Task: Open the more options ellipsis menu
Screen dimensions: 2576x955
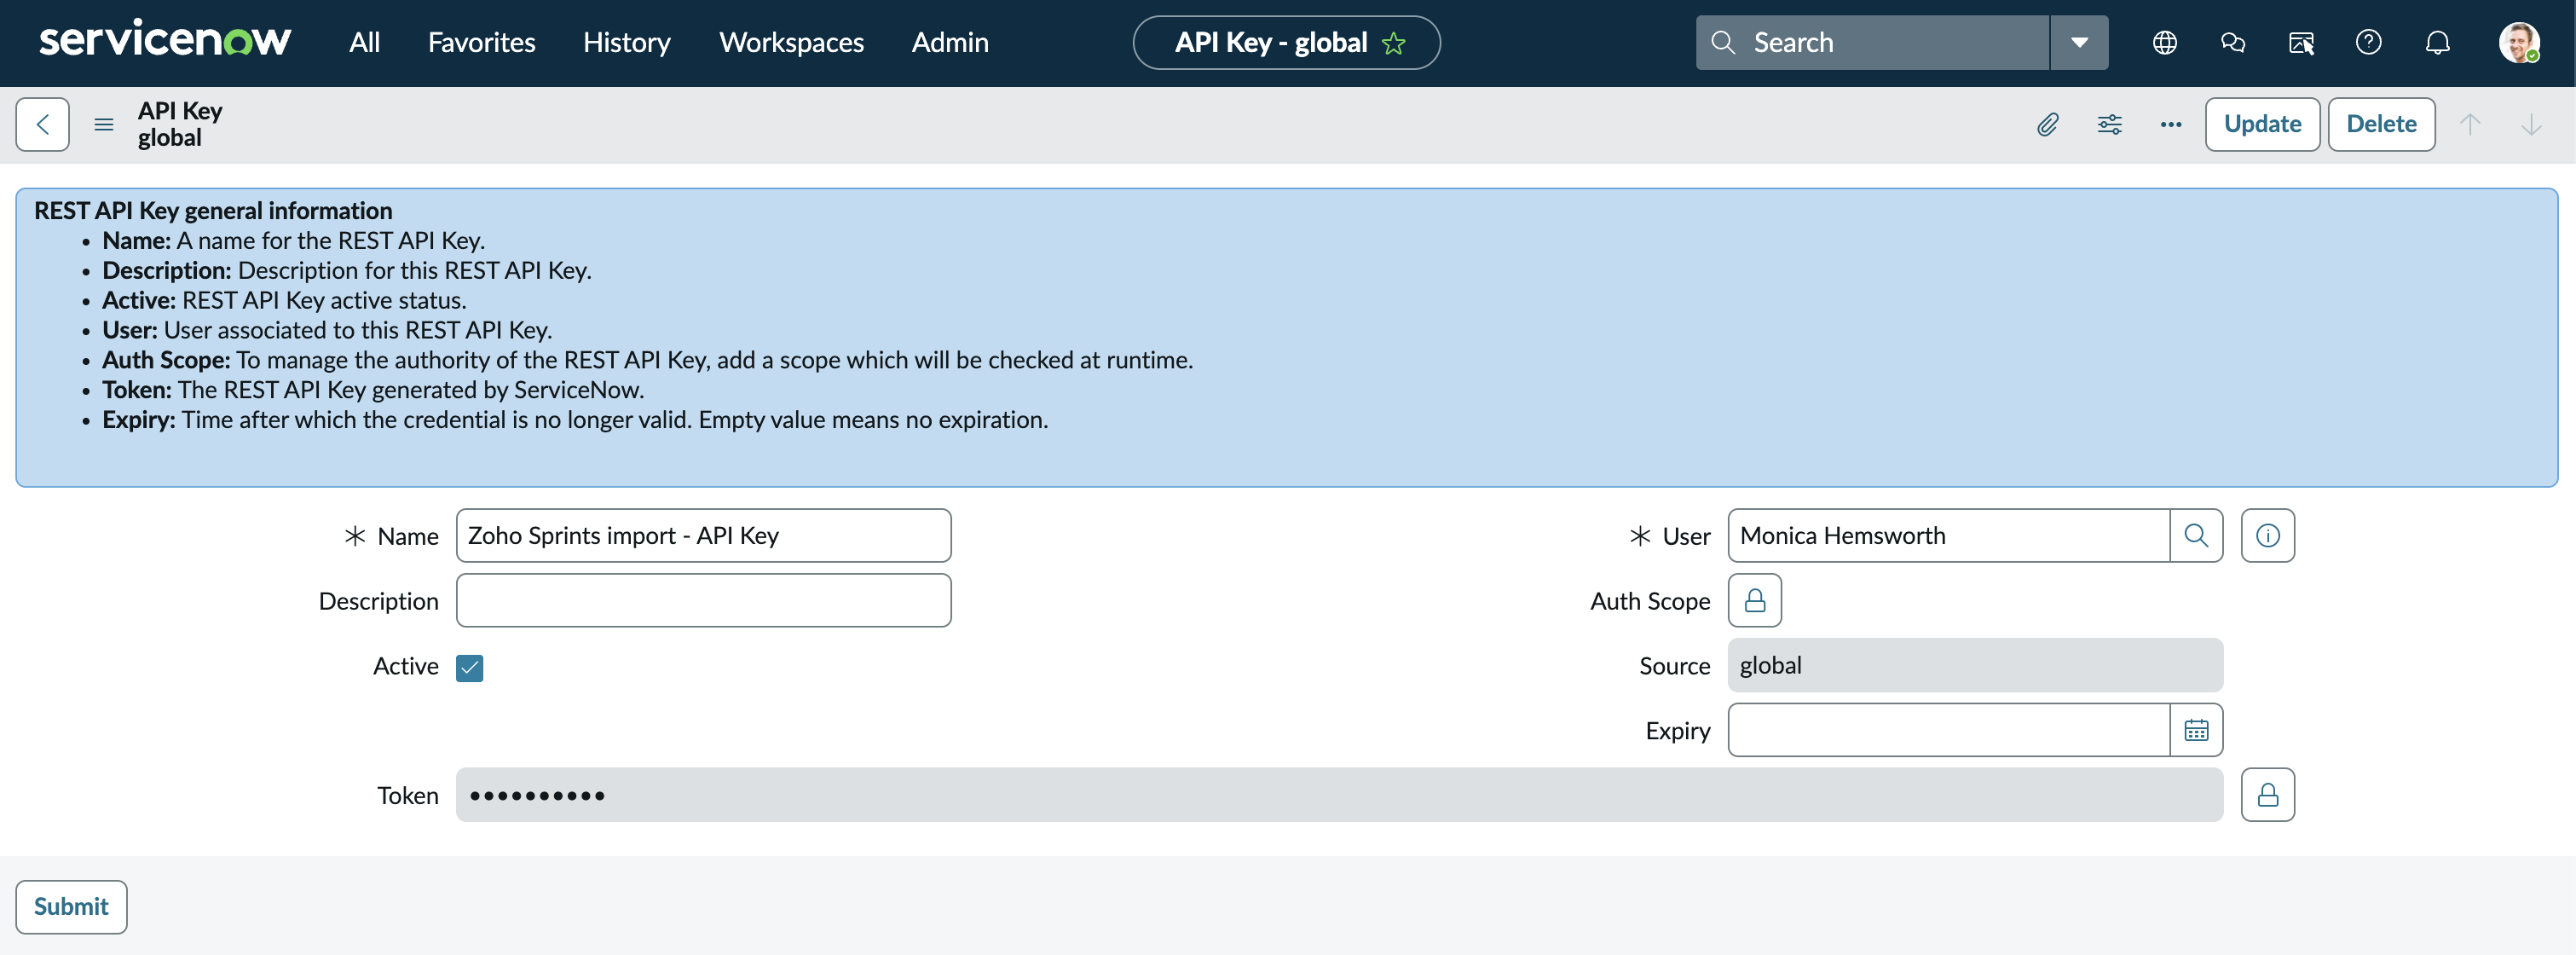Action: (2170, 124)
